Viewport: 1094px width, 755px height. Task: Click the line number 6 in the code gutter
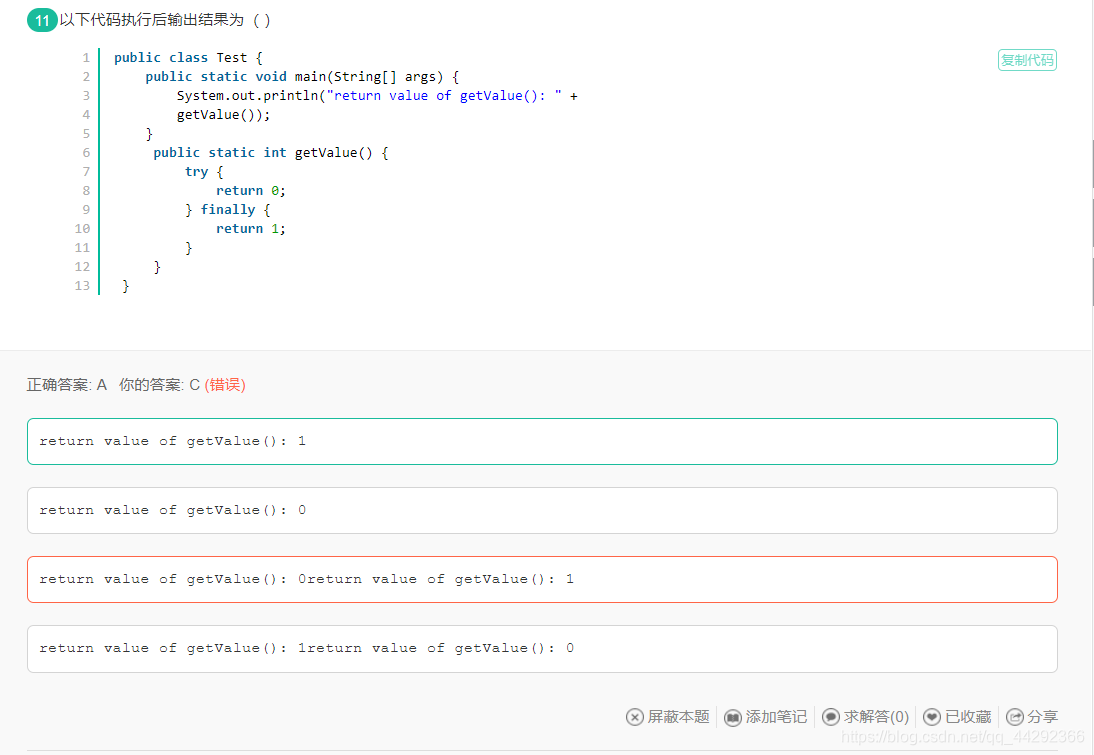point(87,153)
